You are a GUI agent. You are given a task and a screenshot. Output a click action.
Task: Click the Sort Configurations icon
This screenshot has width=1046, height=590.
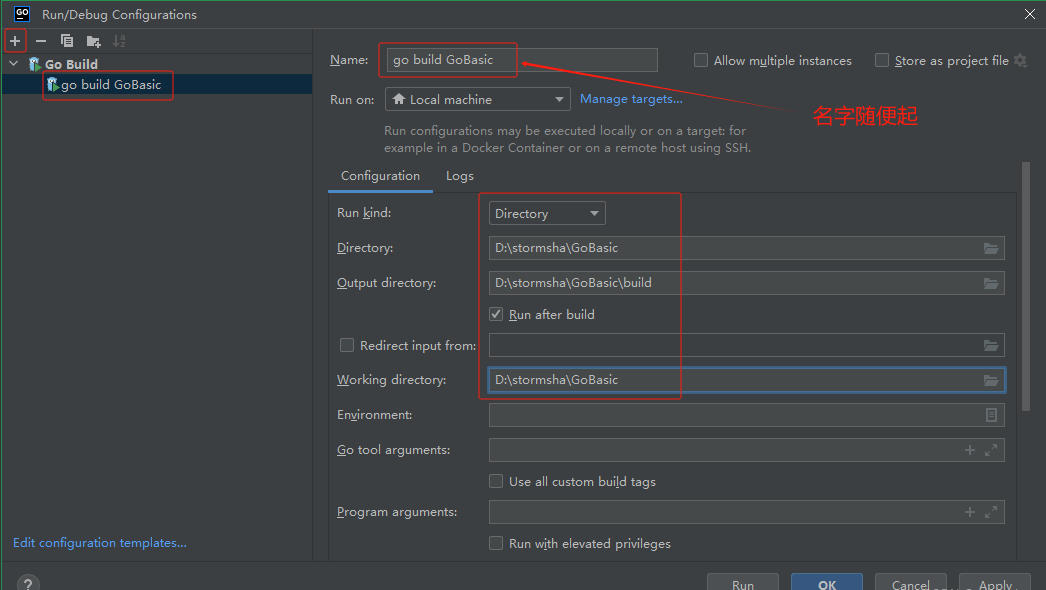tap(119, 41)
